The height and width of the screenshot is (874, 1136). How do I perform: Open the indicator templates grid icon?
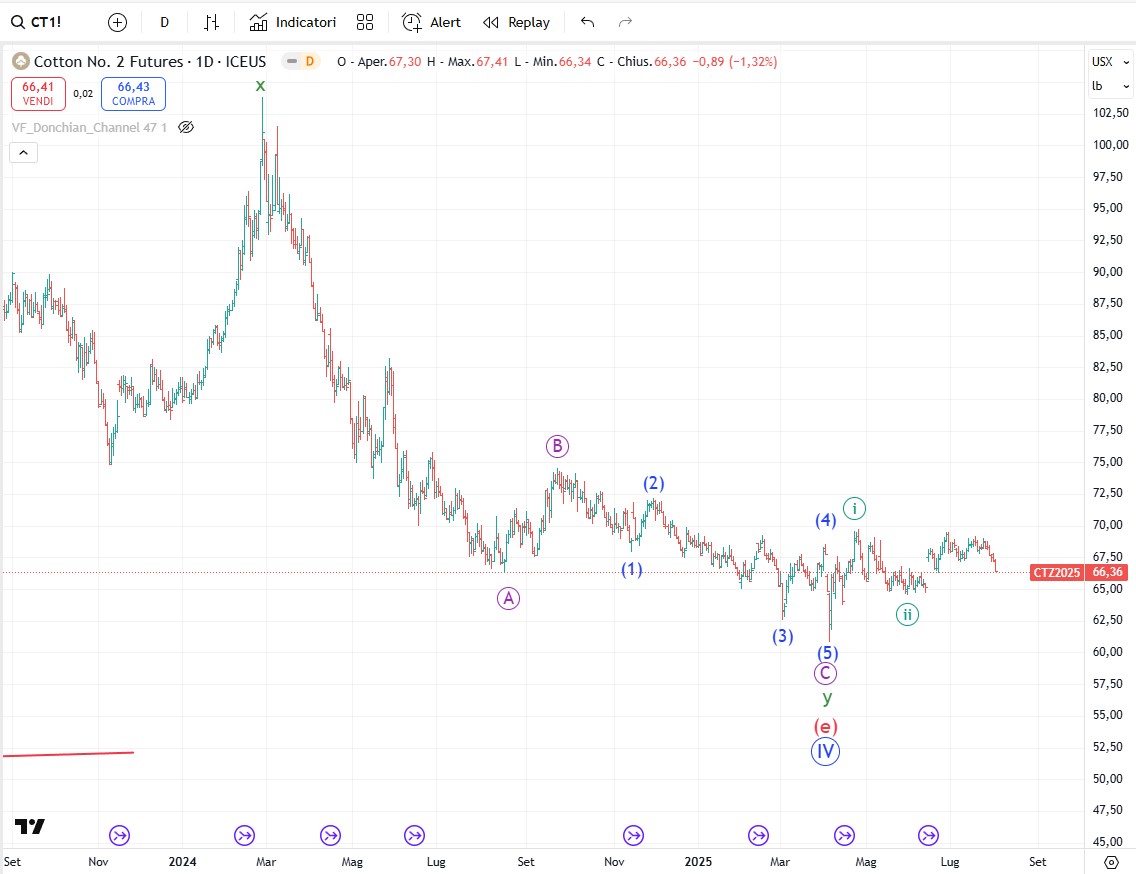coord(365,22)
